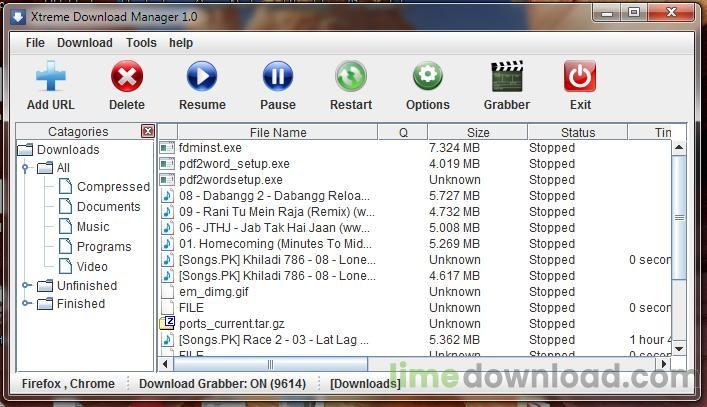Click the red Delete icon
Image resolution: width=707 pixels, height=407 pixels.
[127, 76]
